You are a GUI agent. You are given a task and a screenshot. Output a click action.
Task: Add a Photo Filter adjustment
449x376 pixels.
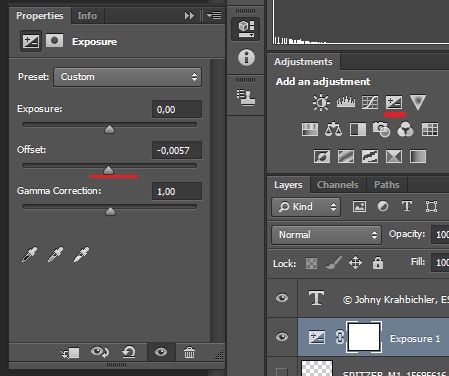[x=382, y=129]
